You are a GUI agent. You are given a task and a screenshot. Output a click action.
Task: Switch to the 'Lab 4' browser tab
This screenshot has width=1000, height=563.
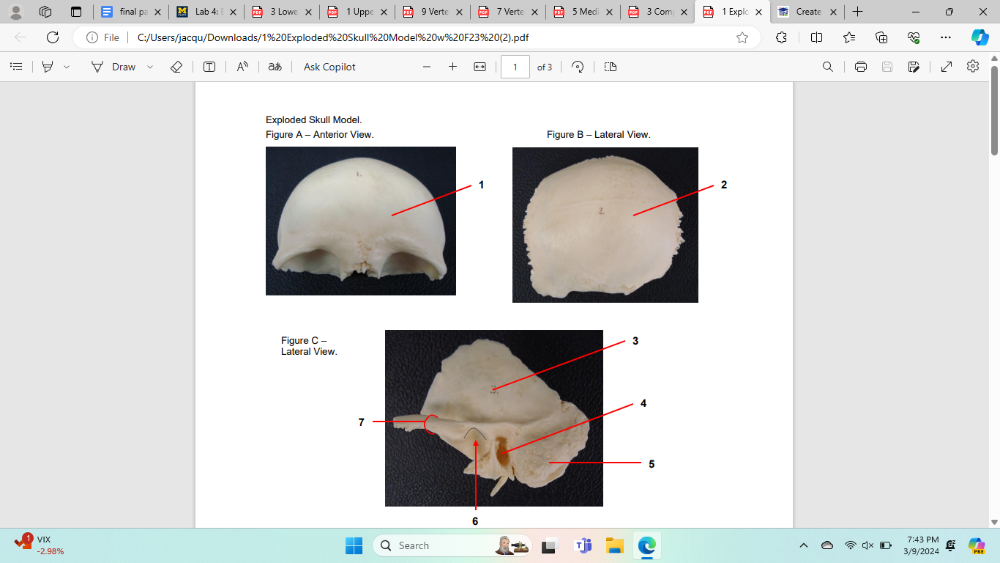pos(206,12)
